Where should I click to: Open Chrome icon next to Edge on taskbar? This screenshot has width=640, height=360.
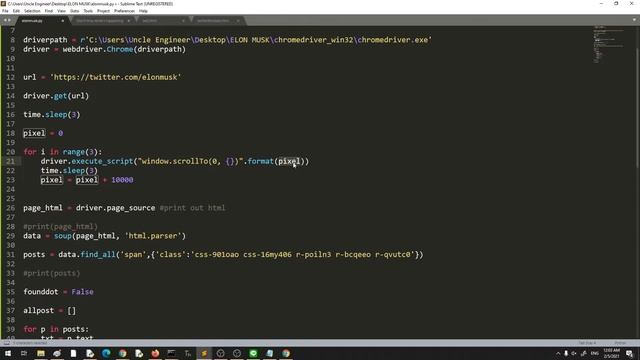pyautogui.click(x=122, y=353)
